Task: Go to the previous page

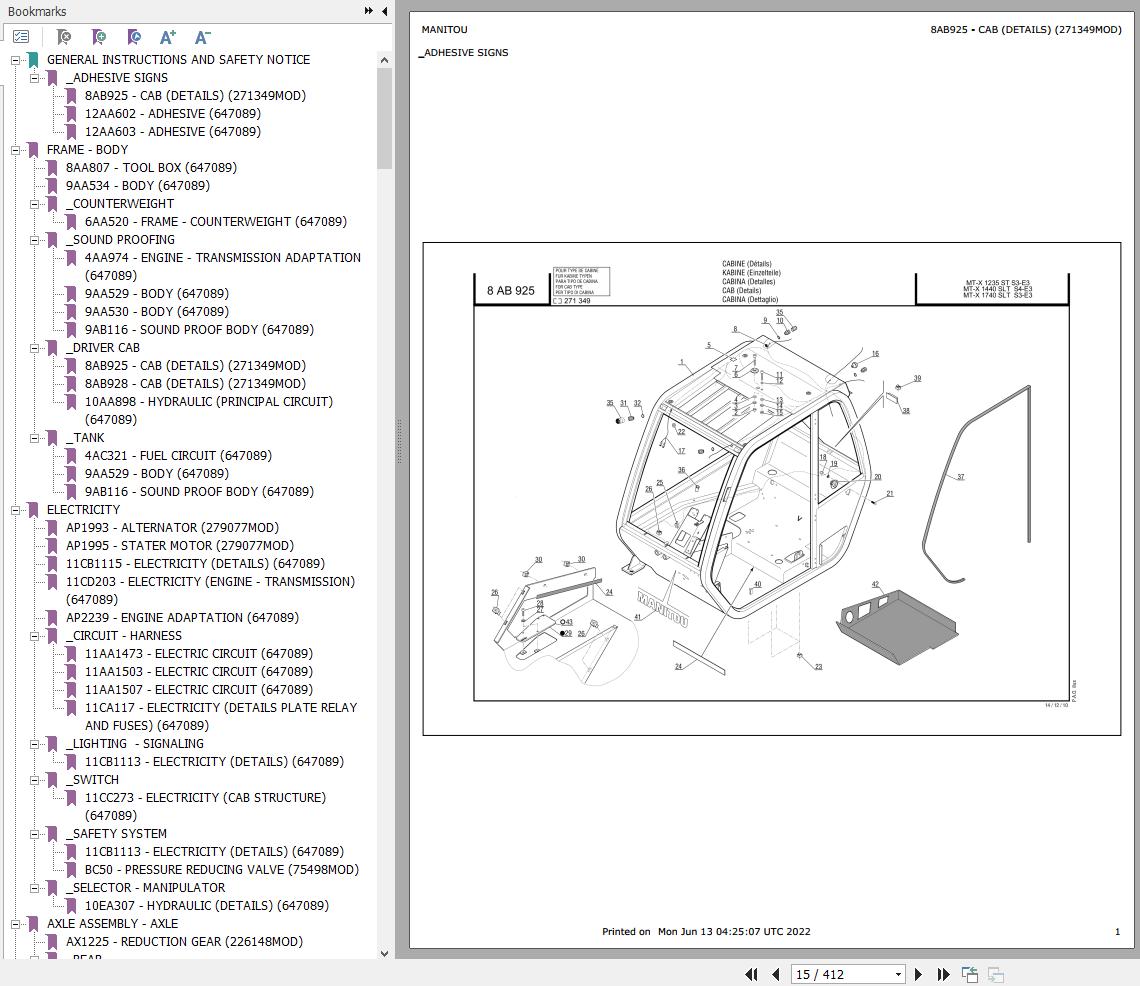Action: tap(776, 974)
